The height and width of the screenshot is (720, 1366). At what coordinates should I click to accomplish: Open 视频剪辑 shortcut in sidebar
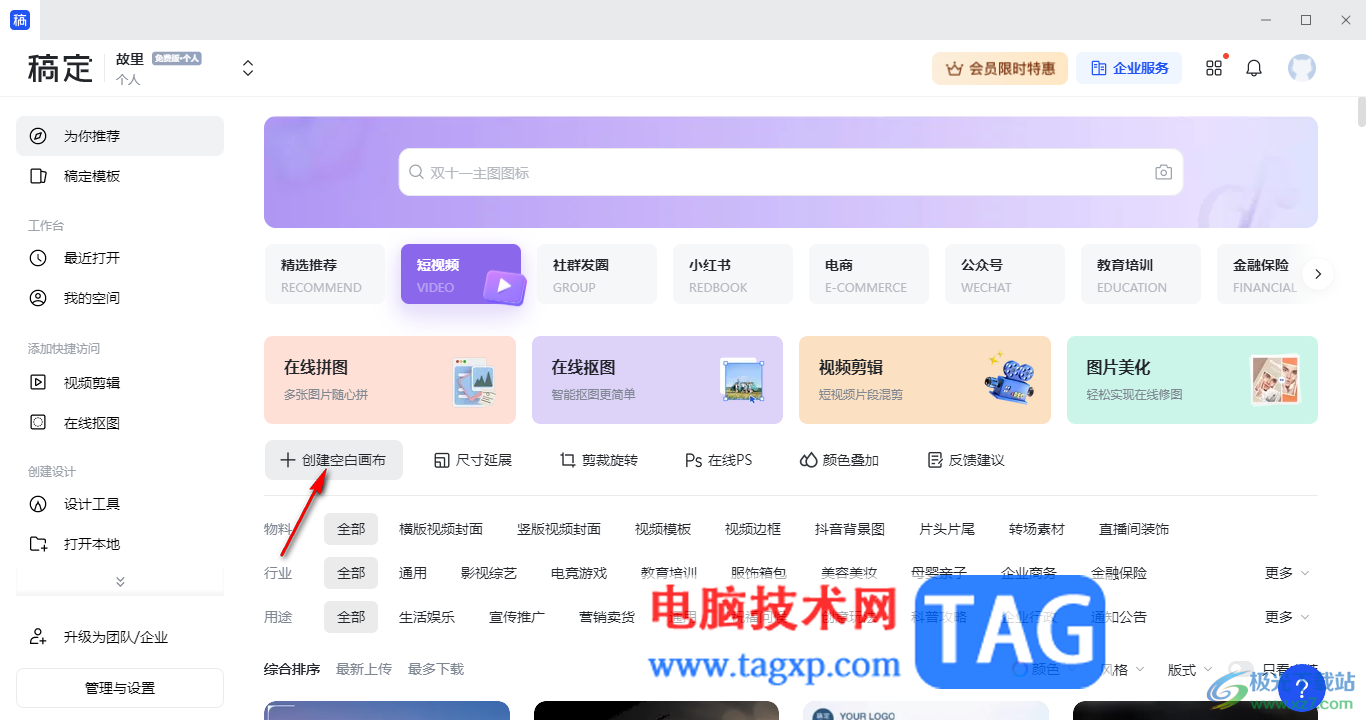pyautogui.click(x=120, y=382)
